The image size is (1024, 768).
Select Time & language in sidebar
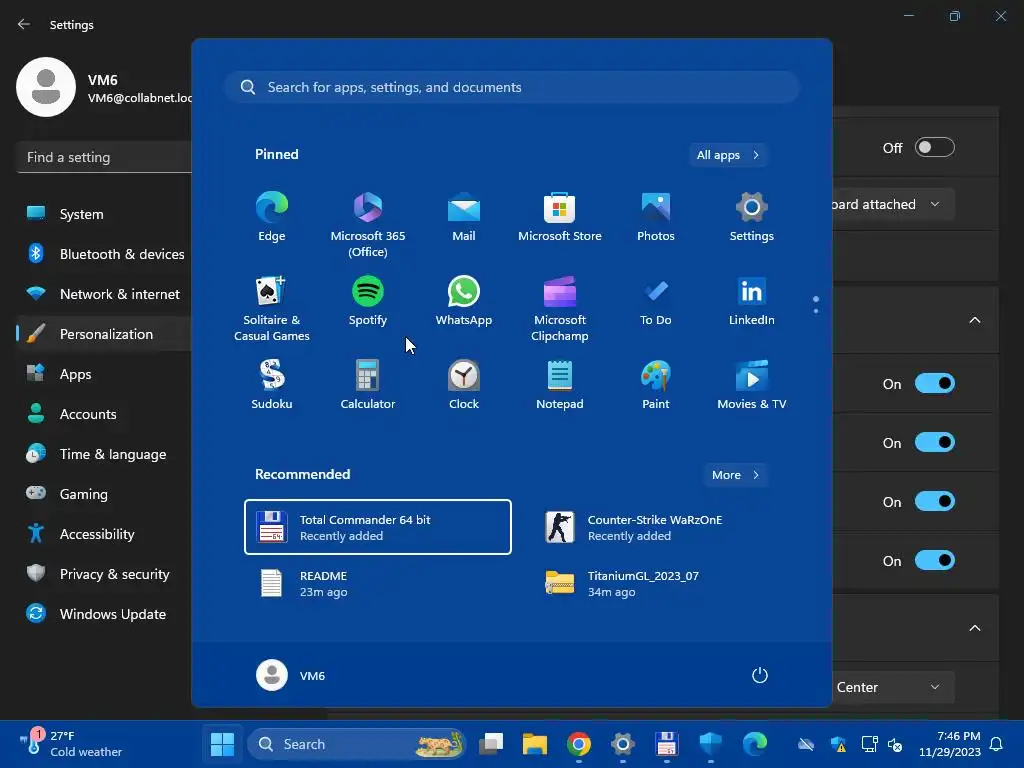(x=104, y=454)
